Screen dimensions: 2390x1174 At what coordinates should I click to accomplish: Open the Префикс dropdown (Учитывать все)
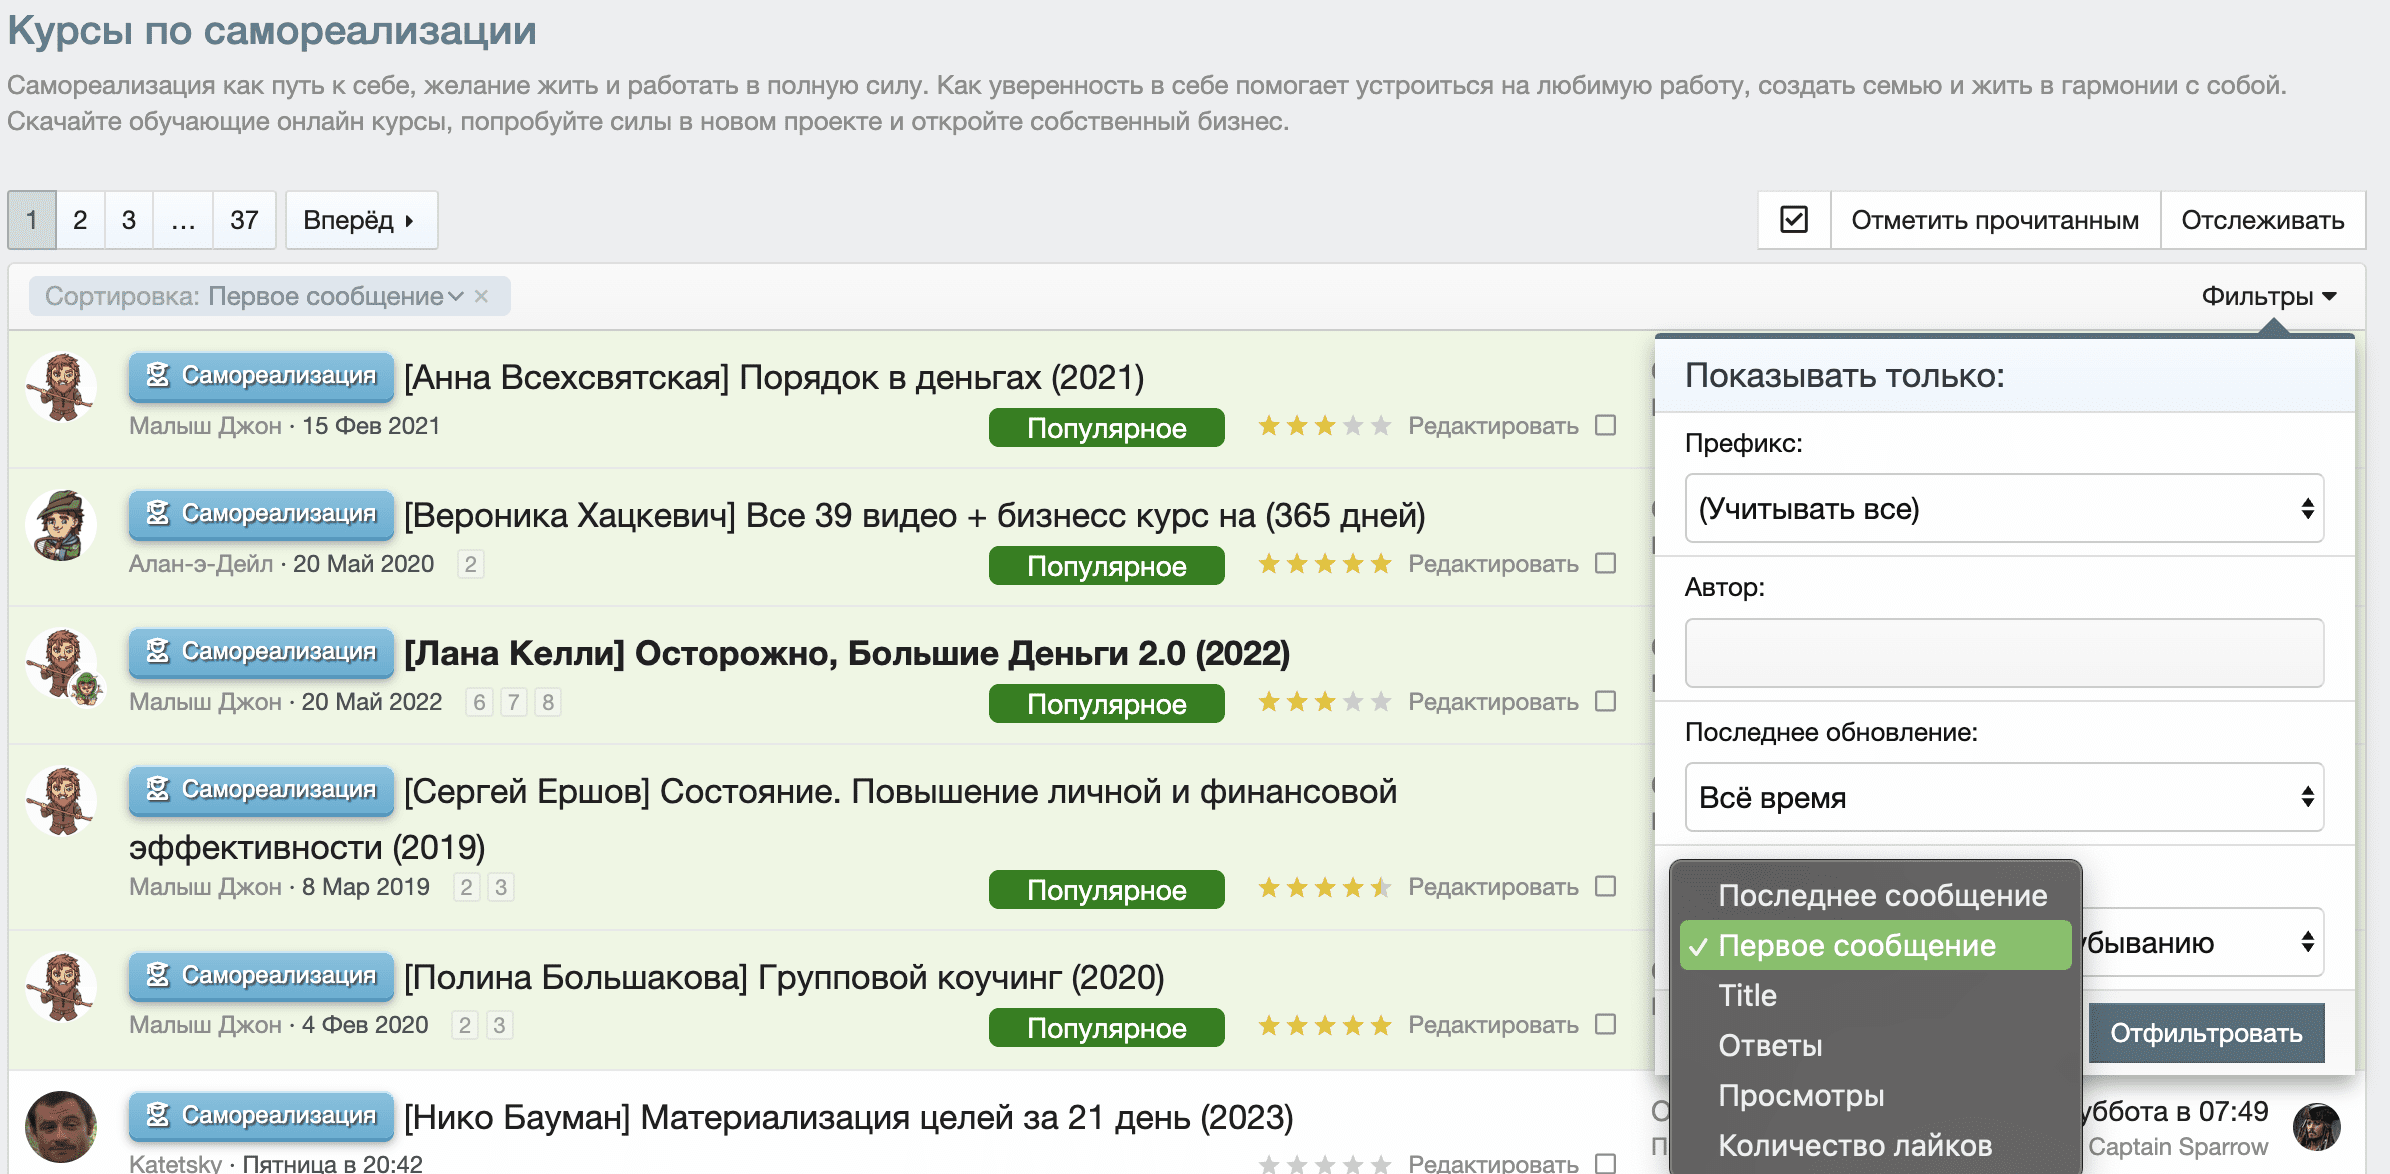click(2004, 509)
